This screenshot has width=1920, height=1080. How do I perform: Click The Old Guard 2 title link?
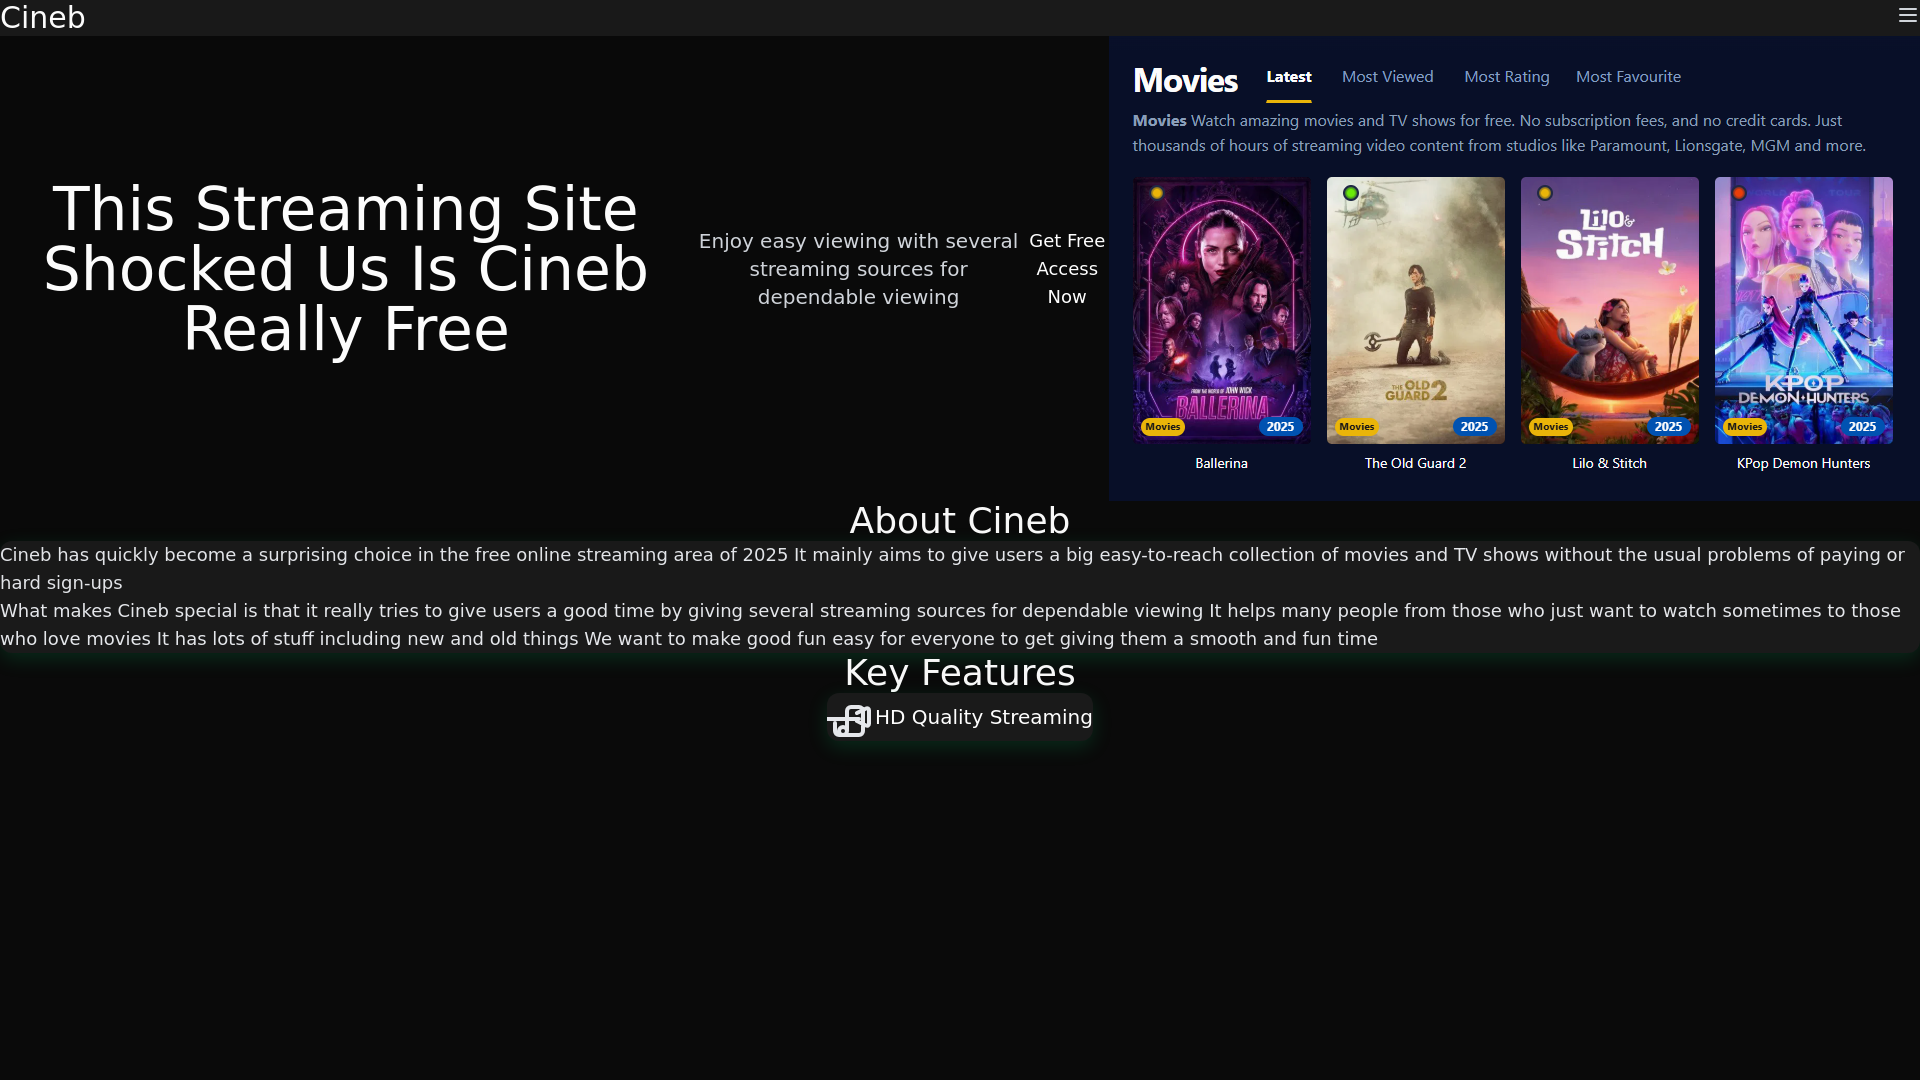coord(1415,463)
